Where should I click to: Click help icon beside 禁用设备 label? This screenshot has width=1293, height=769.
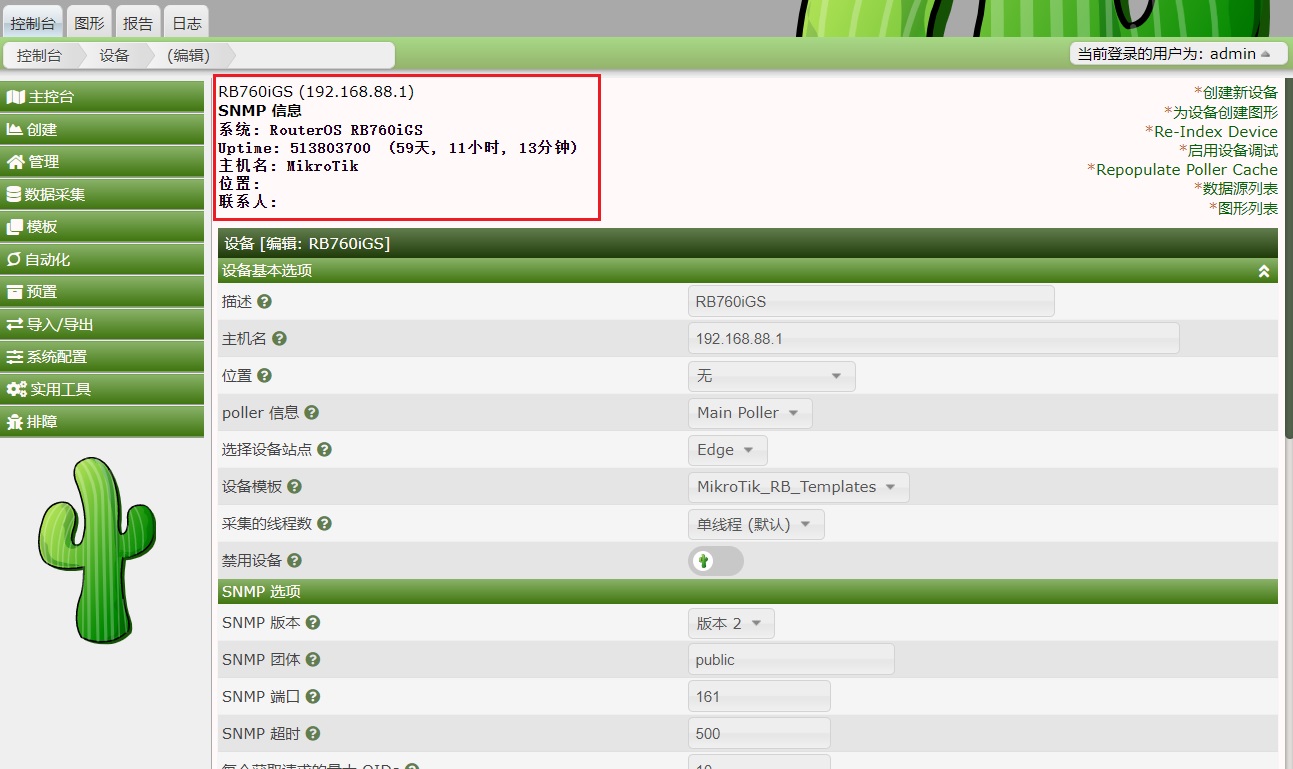294,561
